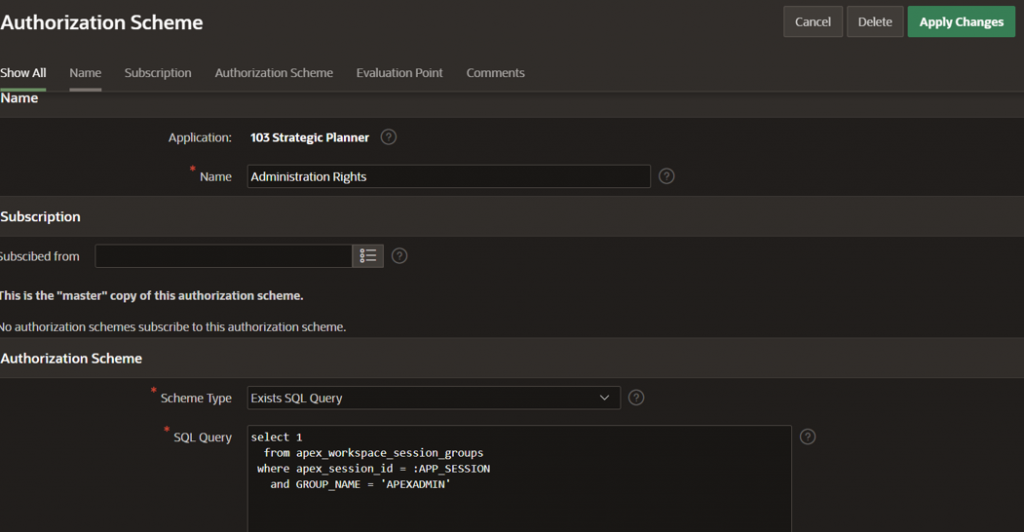Jump to the Authorization Scheme tab

coord(274,73)
